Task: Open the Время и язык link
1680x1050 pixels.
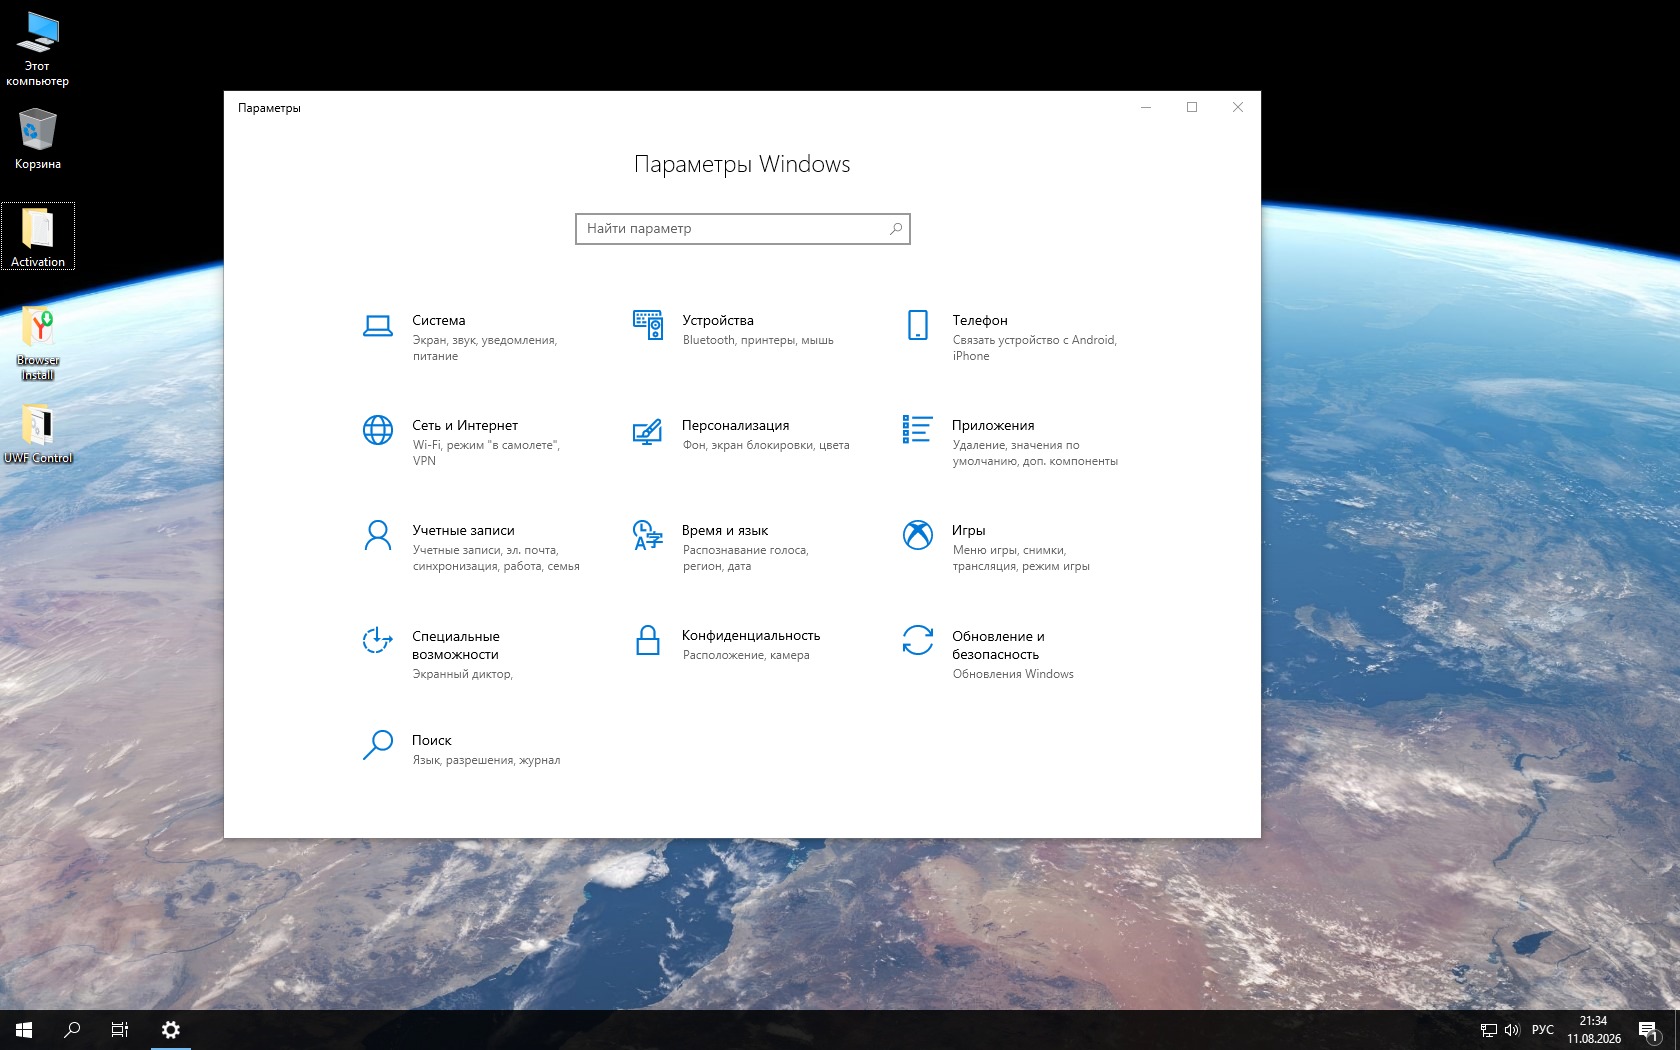Action: 725,531
